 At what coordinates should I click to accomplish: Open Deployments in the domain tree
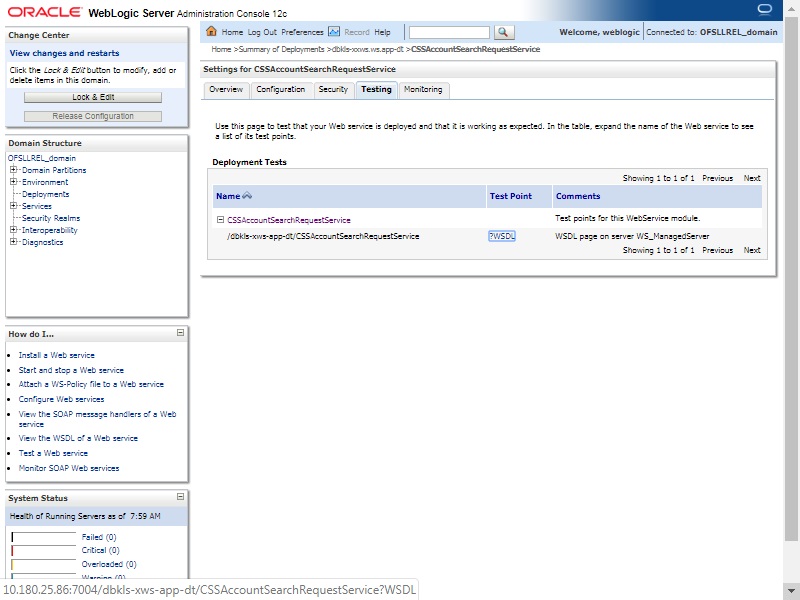tap(45, 194)
